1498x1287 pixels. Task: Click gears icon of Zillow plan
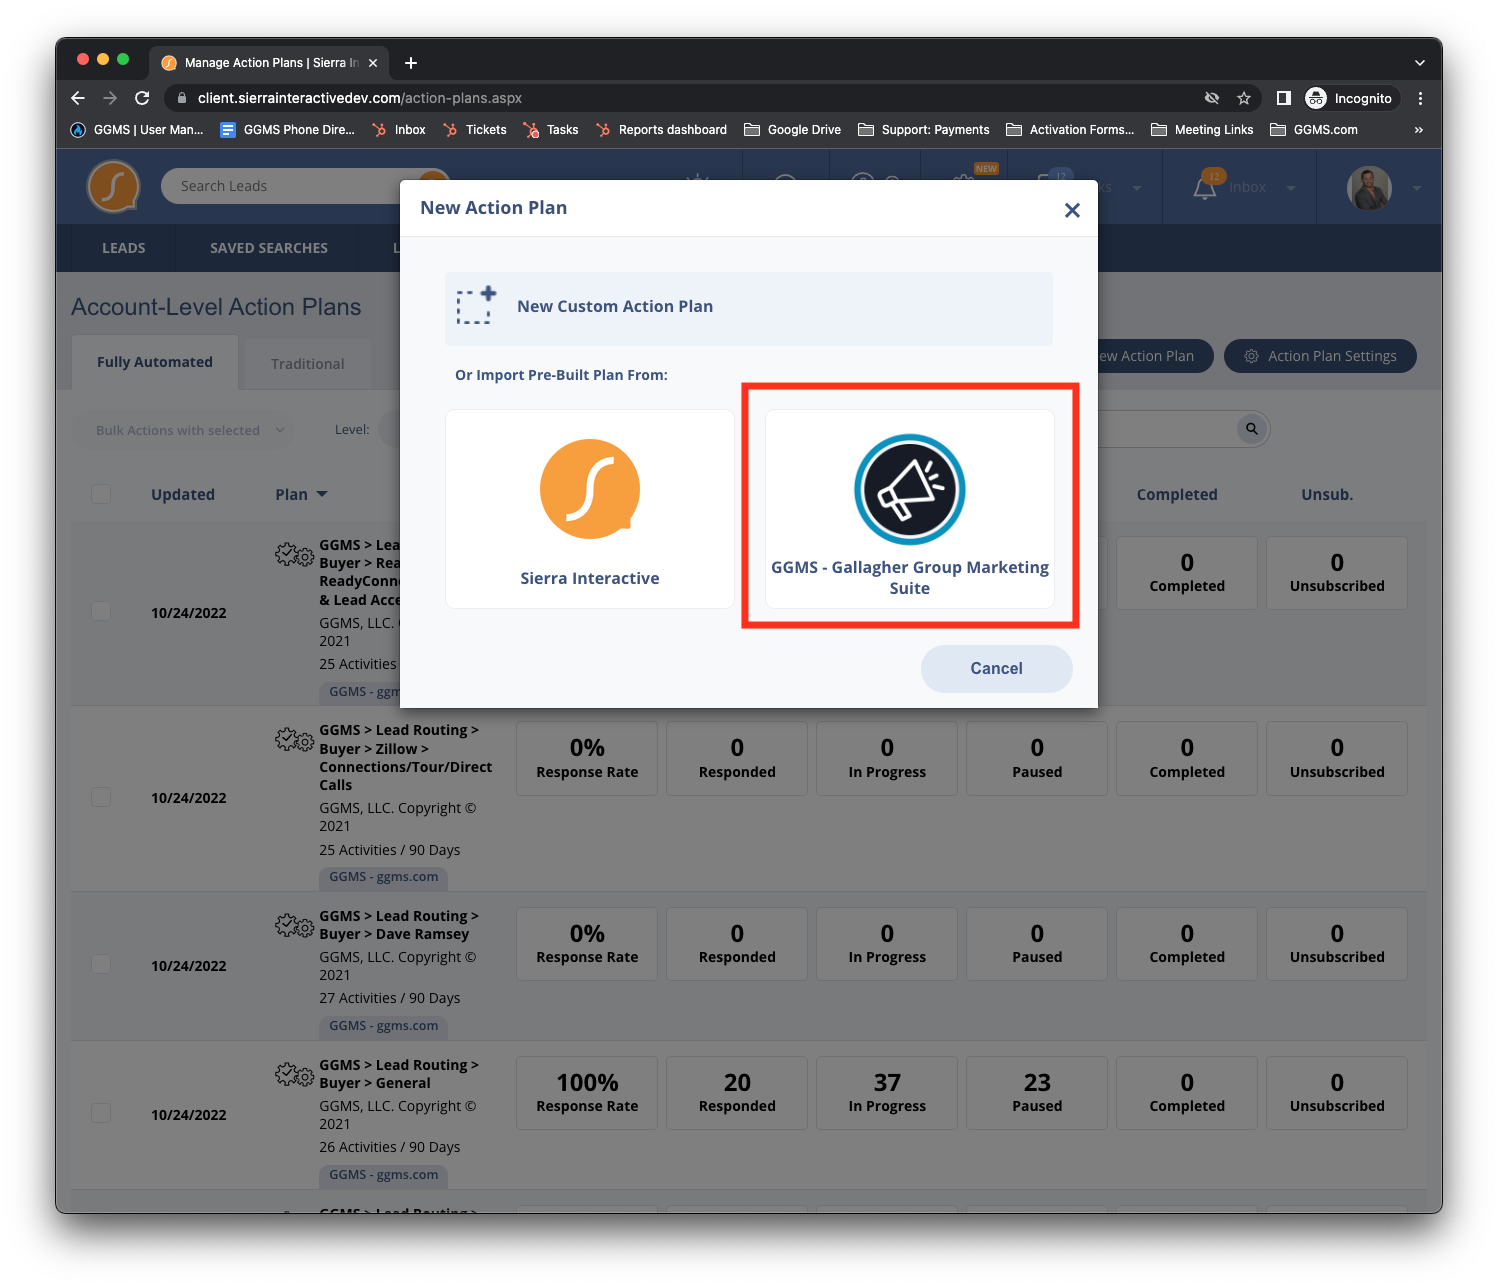click(x=295, y=740)
